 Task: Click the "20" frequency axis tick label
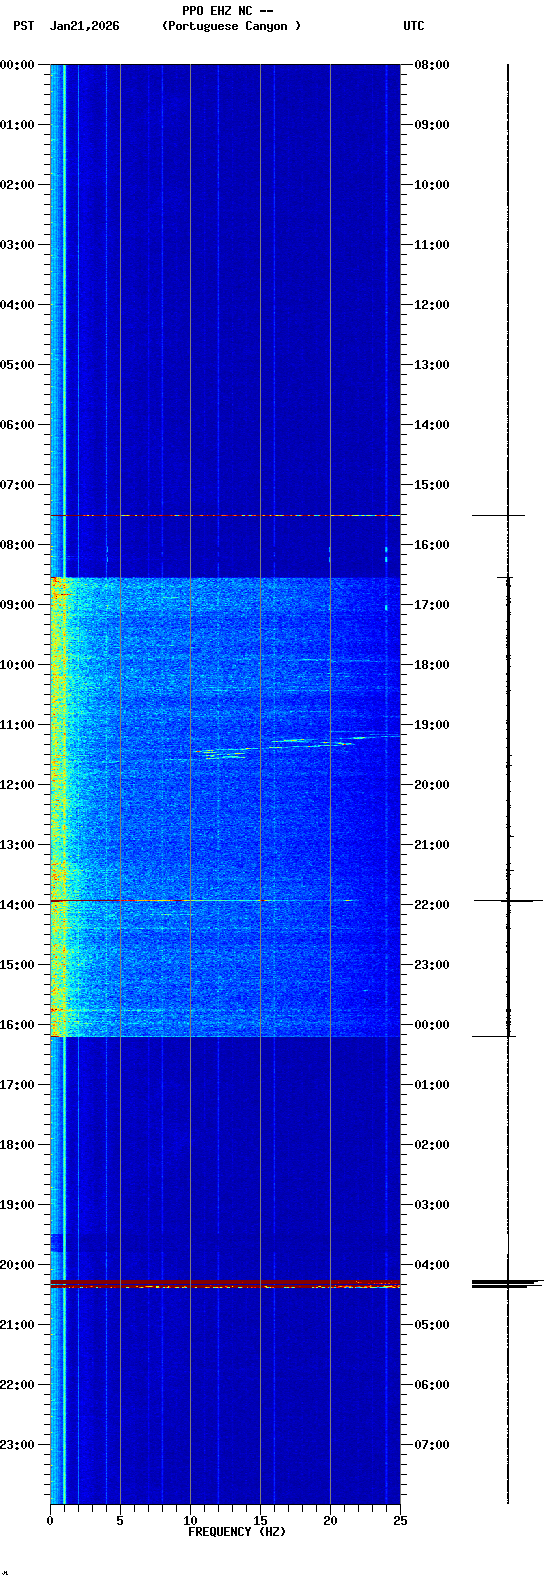tap(330, 1521)
